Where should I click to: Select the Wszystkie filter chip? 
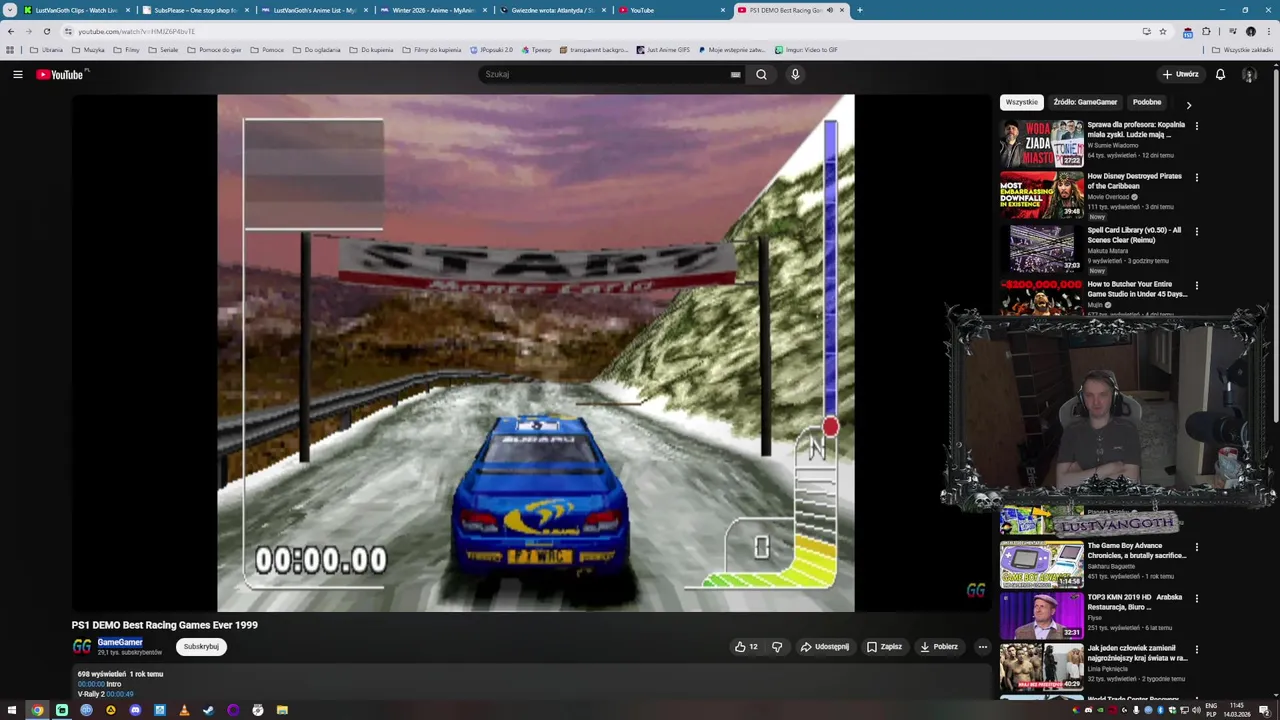(1022, 102)
